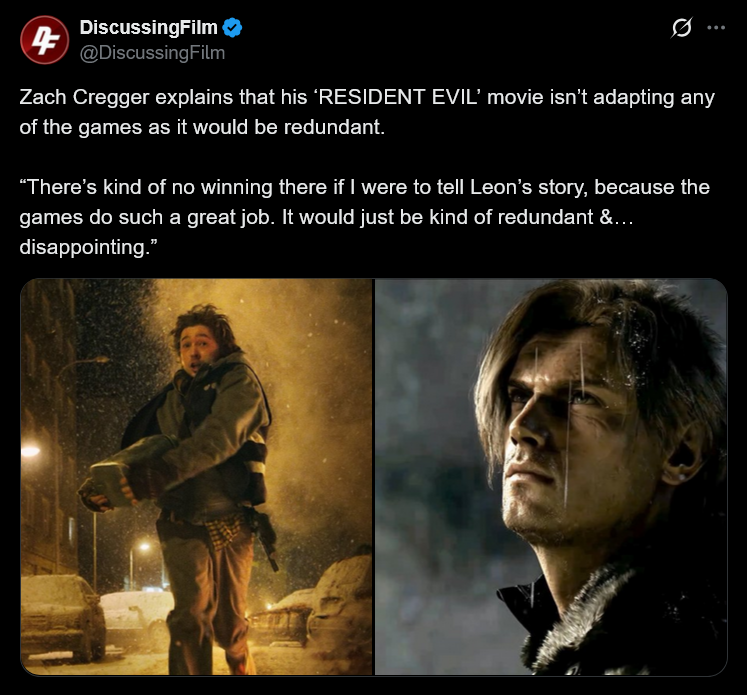
Task: Open the DiscussingFilm profile avatar
Action: pyautogui.click(x=44, y=40)
